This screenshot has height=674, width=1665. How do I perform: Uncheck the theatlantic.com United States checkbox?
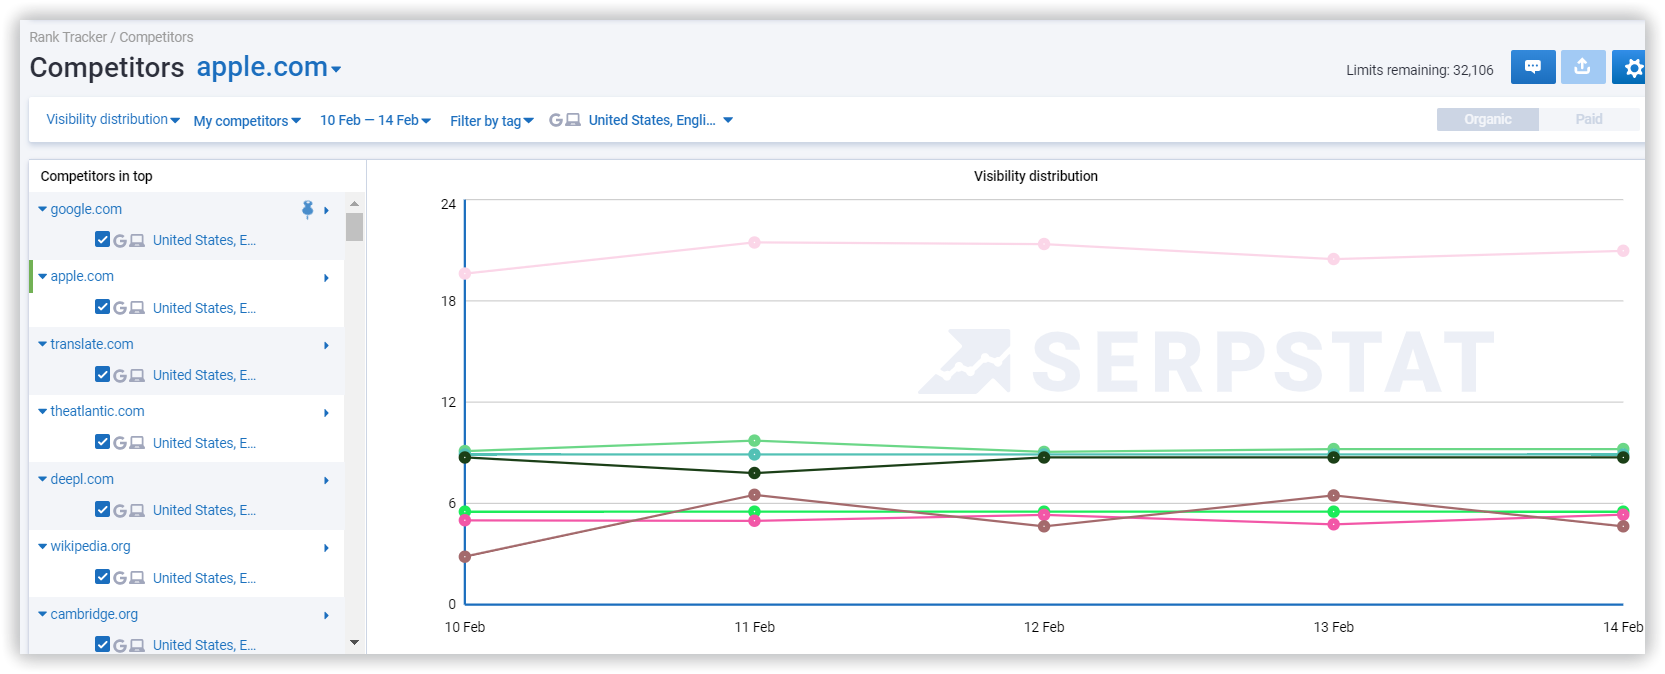click(102, 442)
